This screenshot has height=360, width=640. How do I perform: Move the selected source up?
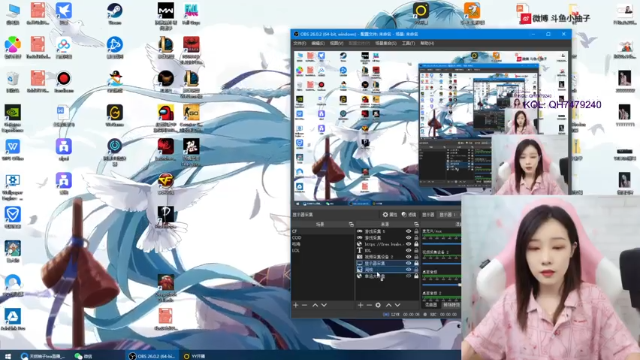[x=389, y=305]
